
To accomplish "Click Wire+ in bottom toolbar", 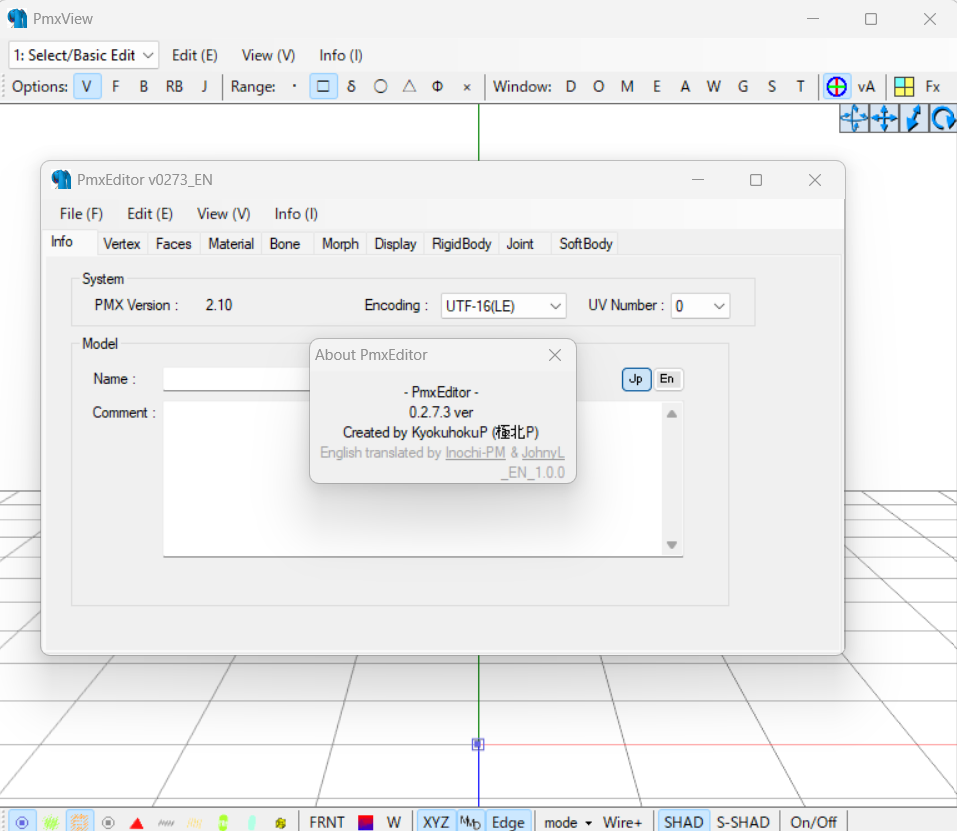I will pos(623,822).
